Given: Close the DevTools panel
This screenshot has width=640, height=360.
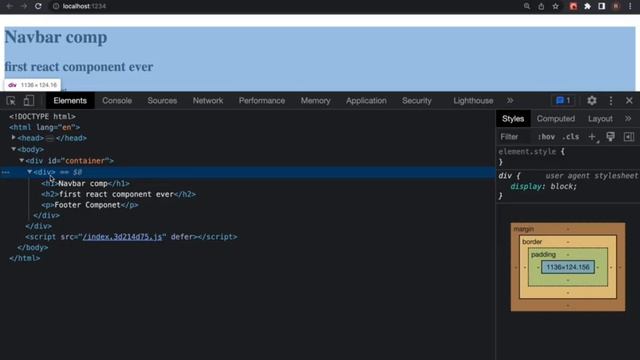Looking at the screenshot, I should (629, 100).
